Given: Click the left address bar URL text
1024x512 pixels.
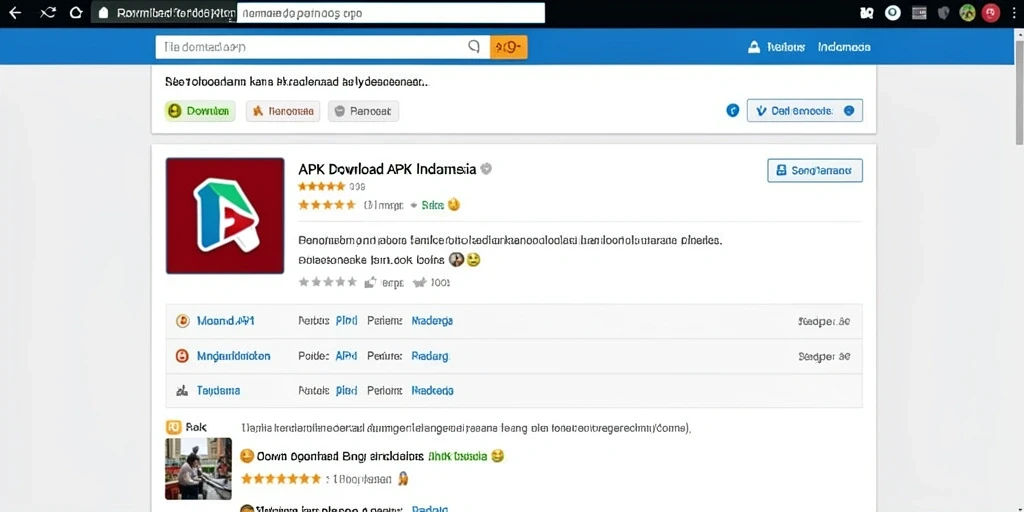Looking at the screenshot, I should 174,13.
